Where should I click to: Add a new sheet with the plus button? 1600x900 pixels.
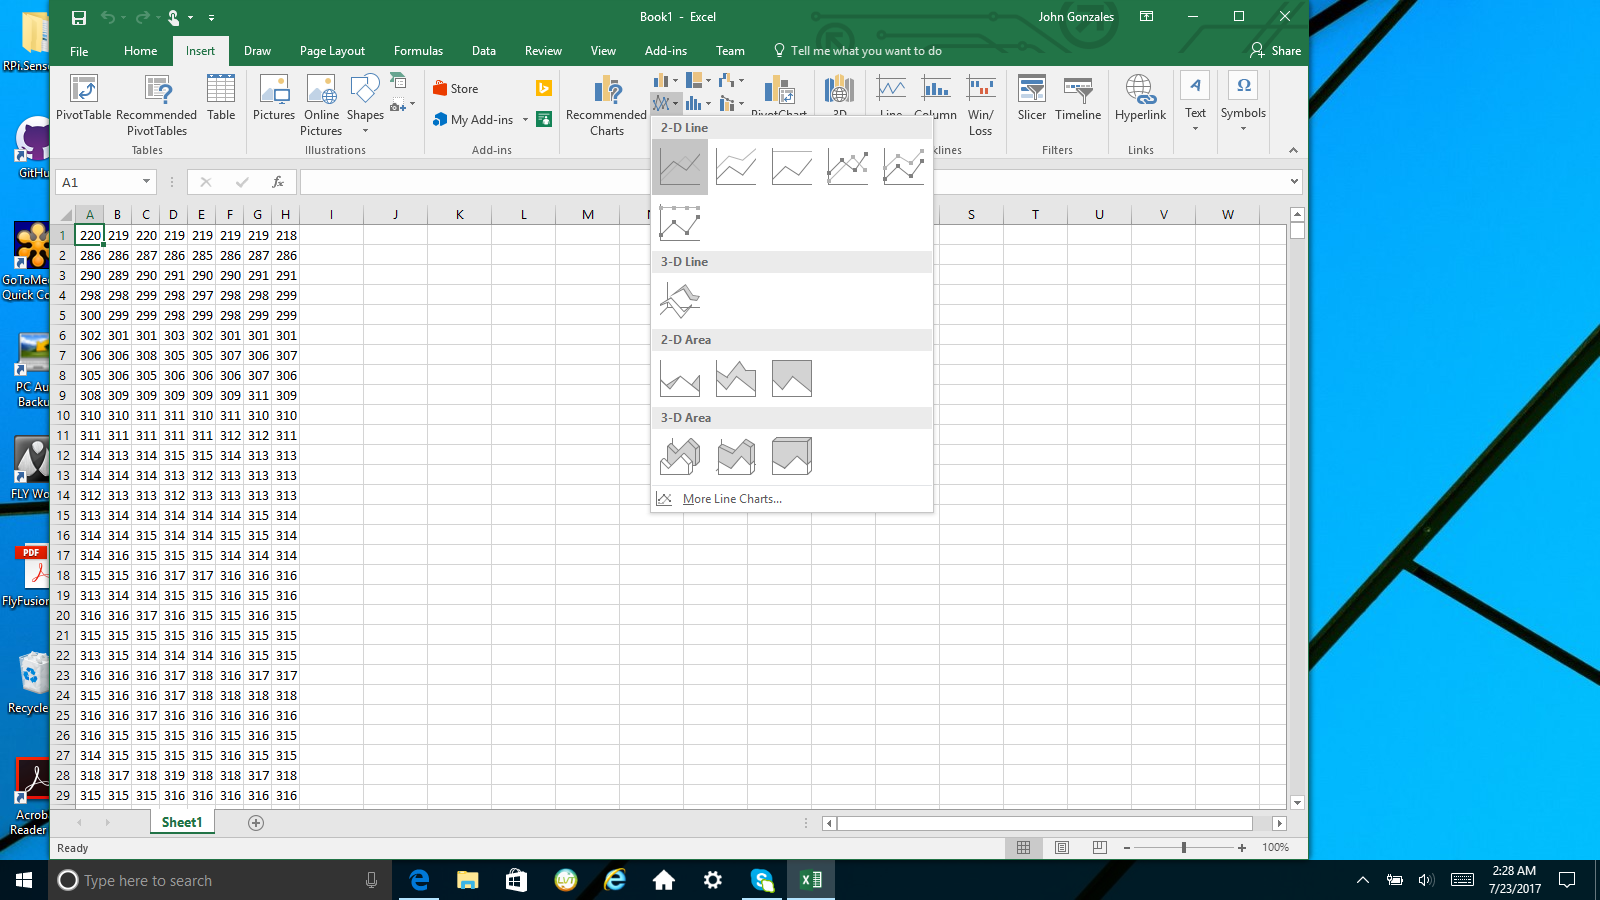click(x=256, y=823)
